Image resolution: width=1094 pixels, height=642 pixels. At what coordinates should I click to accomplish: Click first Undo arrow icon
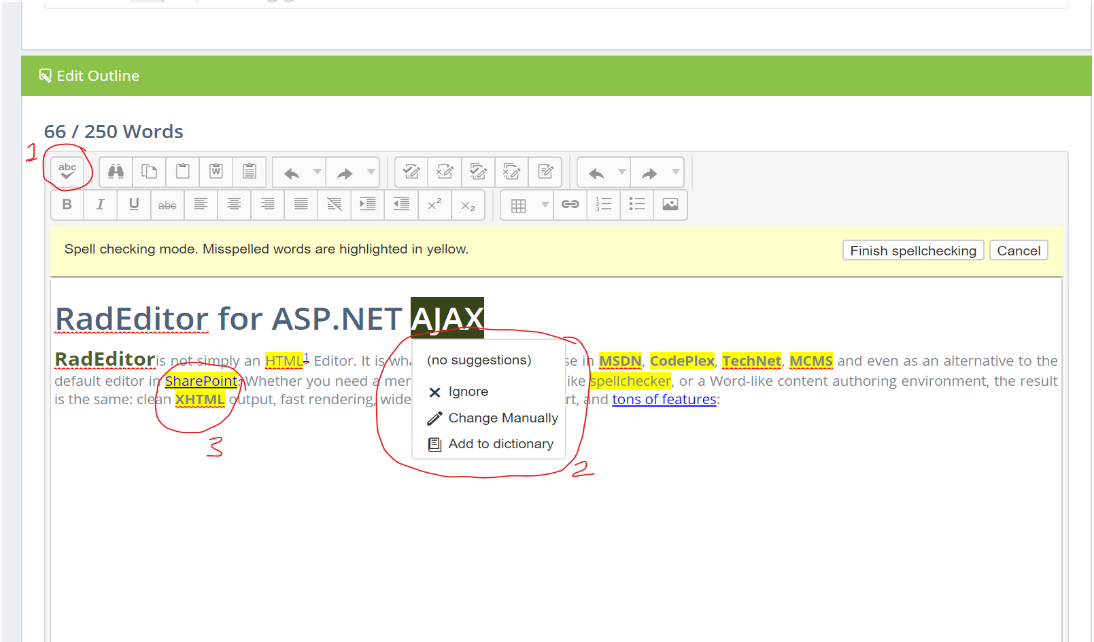[x=292, y=173]
